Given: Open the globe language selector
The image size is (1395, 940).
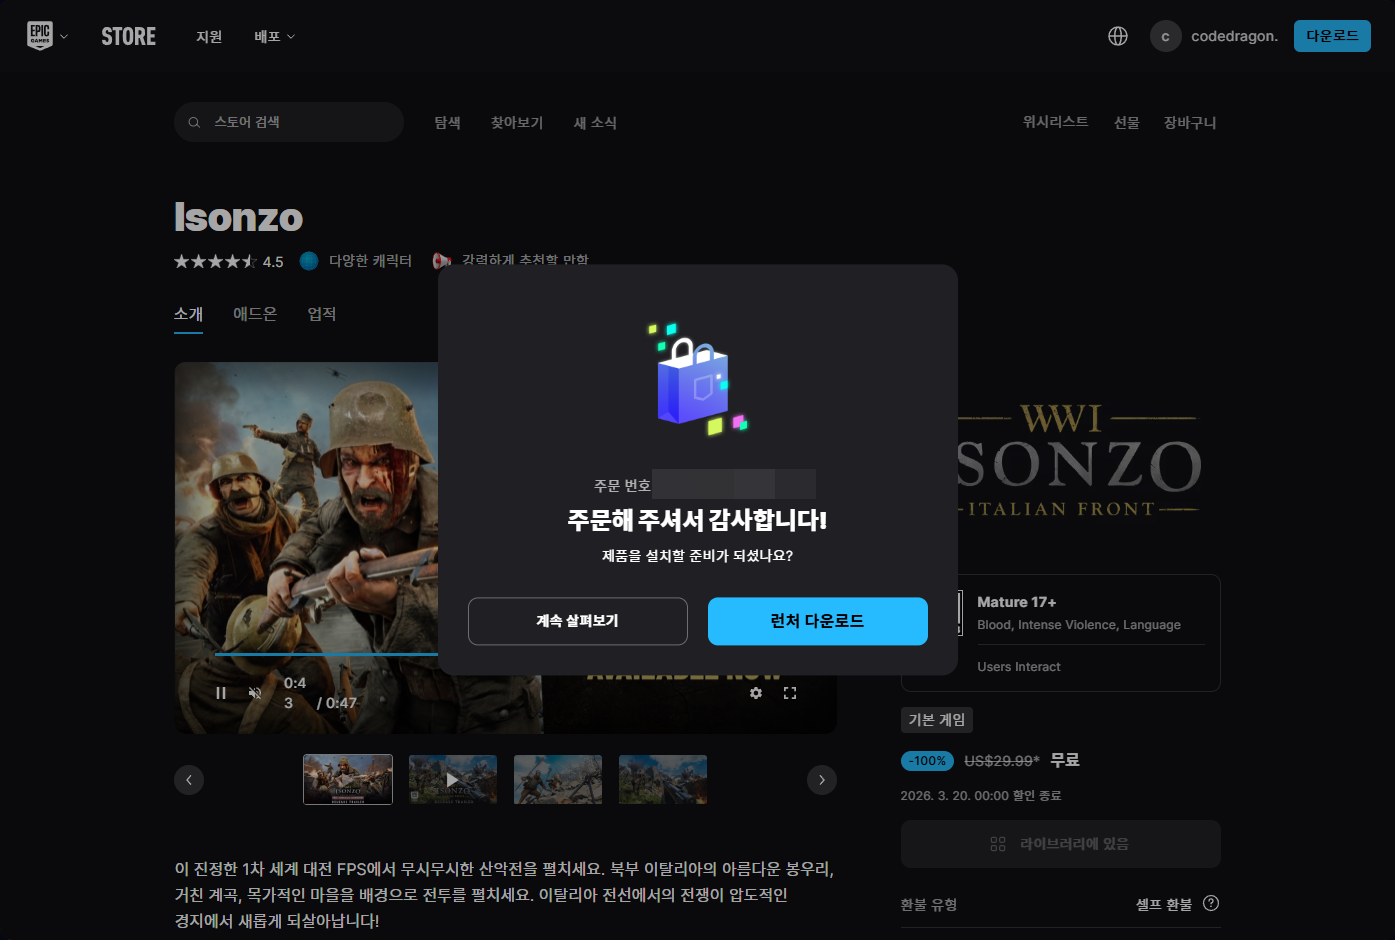Looking at the screenshot, I should pyautogui.click(x=1118, y=36).
